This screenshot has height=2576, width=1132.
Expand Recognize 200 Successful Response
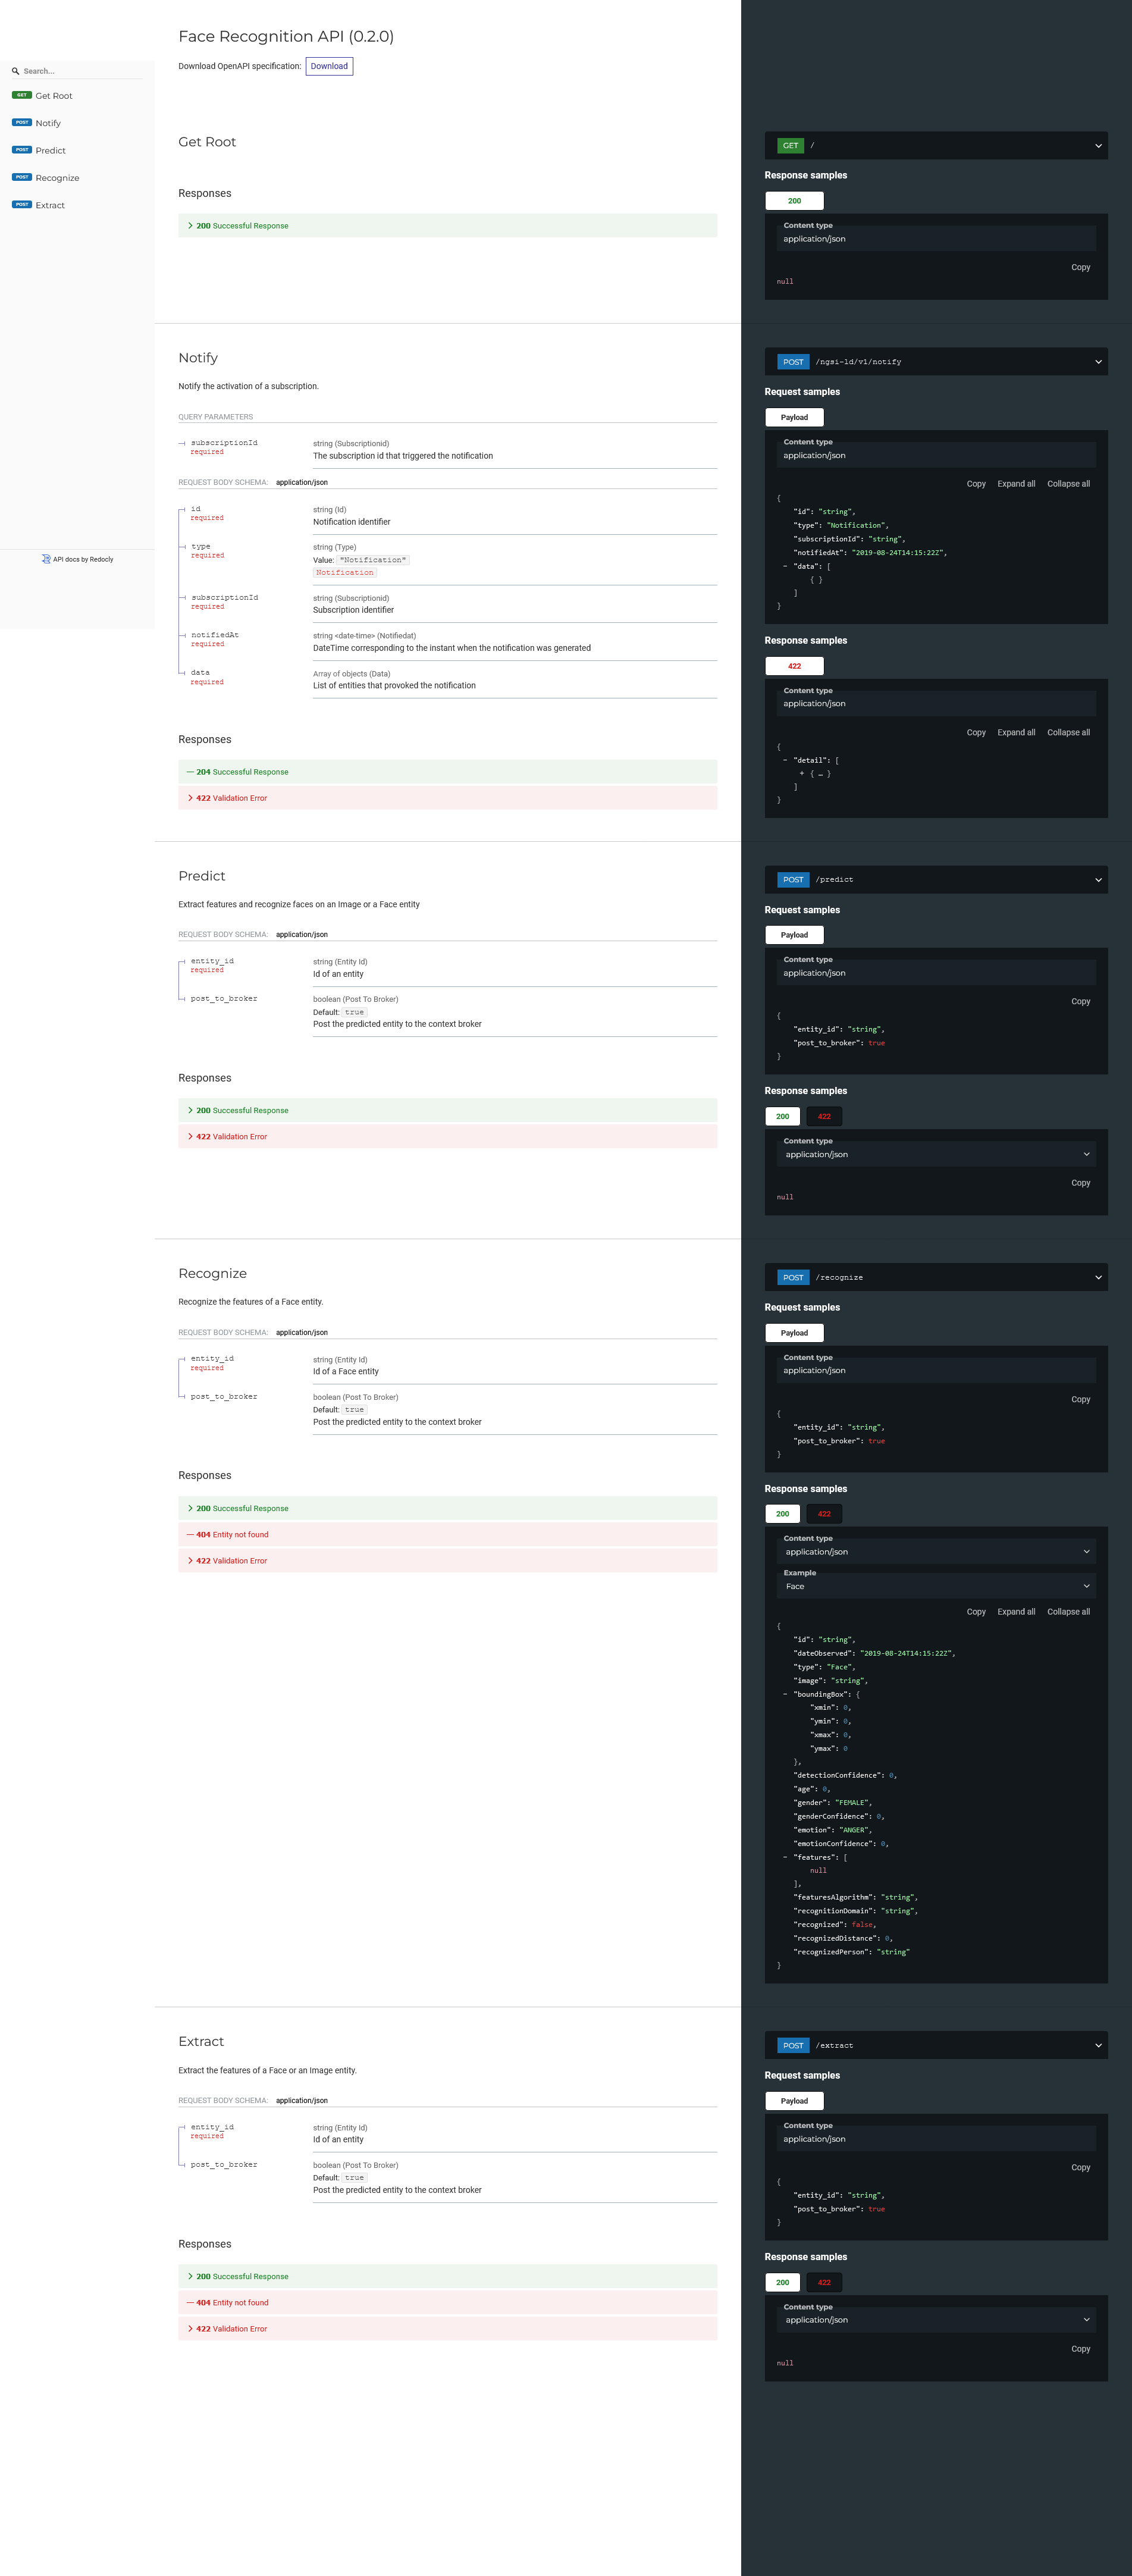447,1508
